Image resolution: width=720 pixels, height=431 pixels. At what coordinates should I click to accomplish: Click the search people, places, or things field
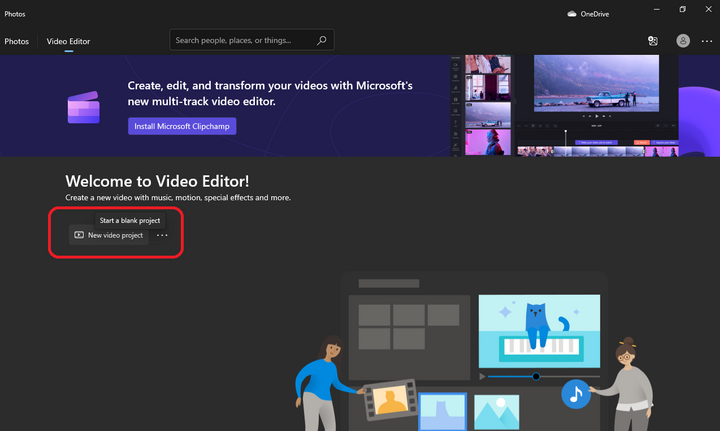click(252, 40)
